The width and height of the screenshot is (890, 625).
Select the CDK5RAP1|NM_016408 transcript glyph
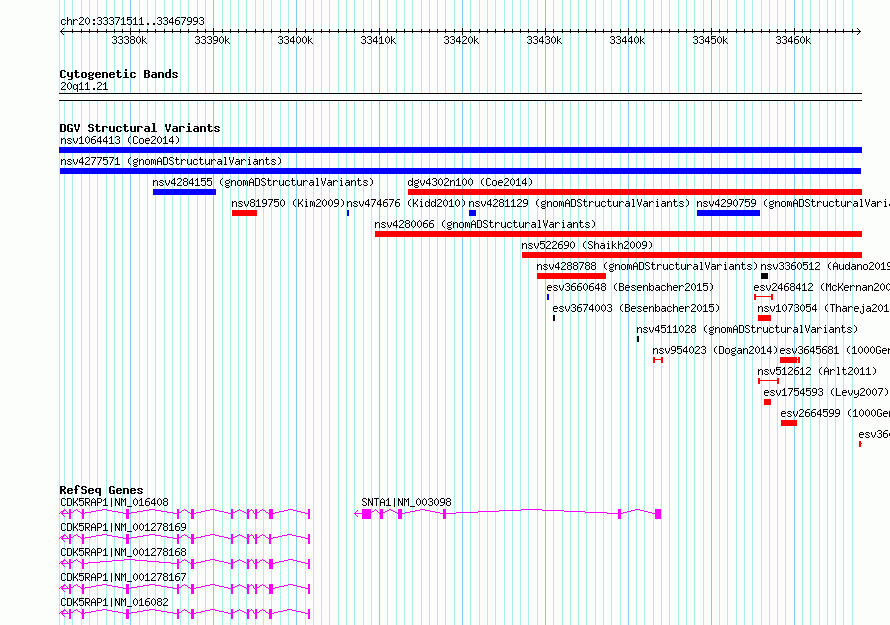tap(185, 514)
